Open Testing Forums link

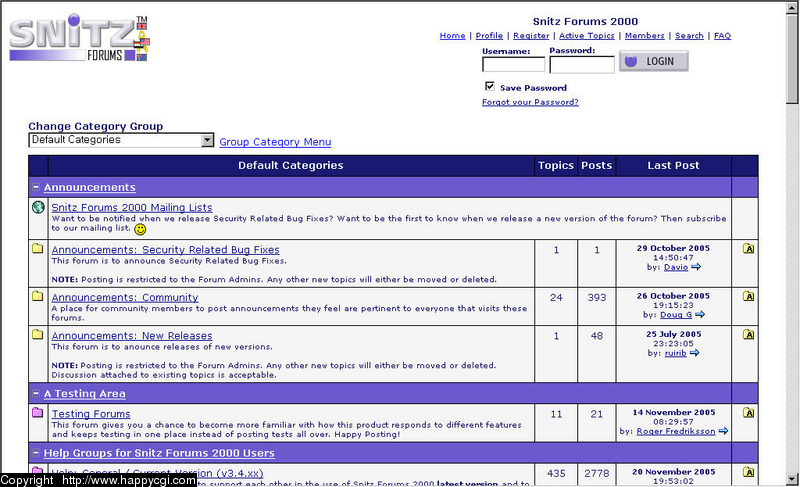91,414
